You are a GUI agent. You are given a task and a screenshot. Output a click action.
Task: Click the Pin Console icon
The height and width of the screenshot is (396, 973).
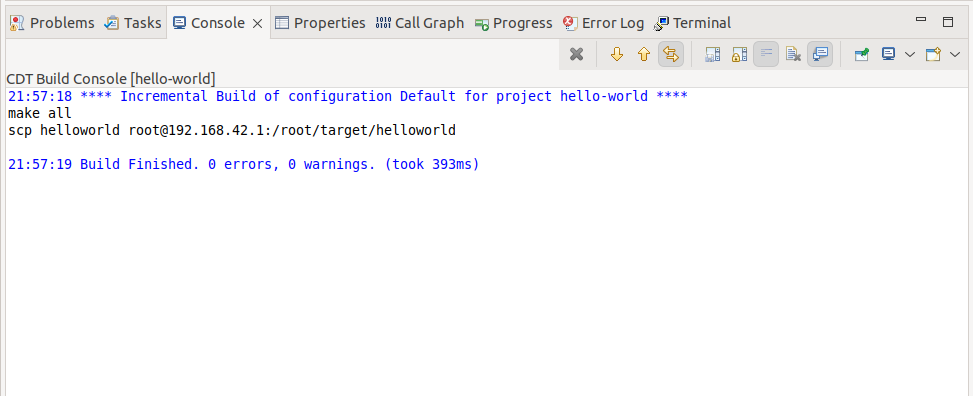[861, 55]
